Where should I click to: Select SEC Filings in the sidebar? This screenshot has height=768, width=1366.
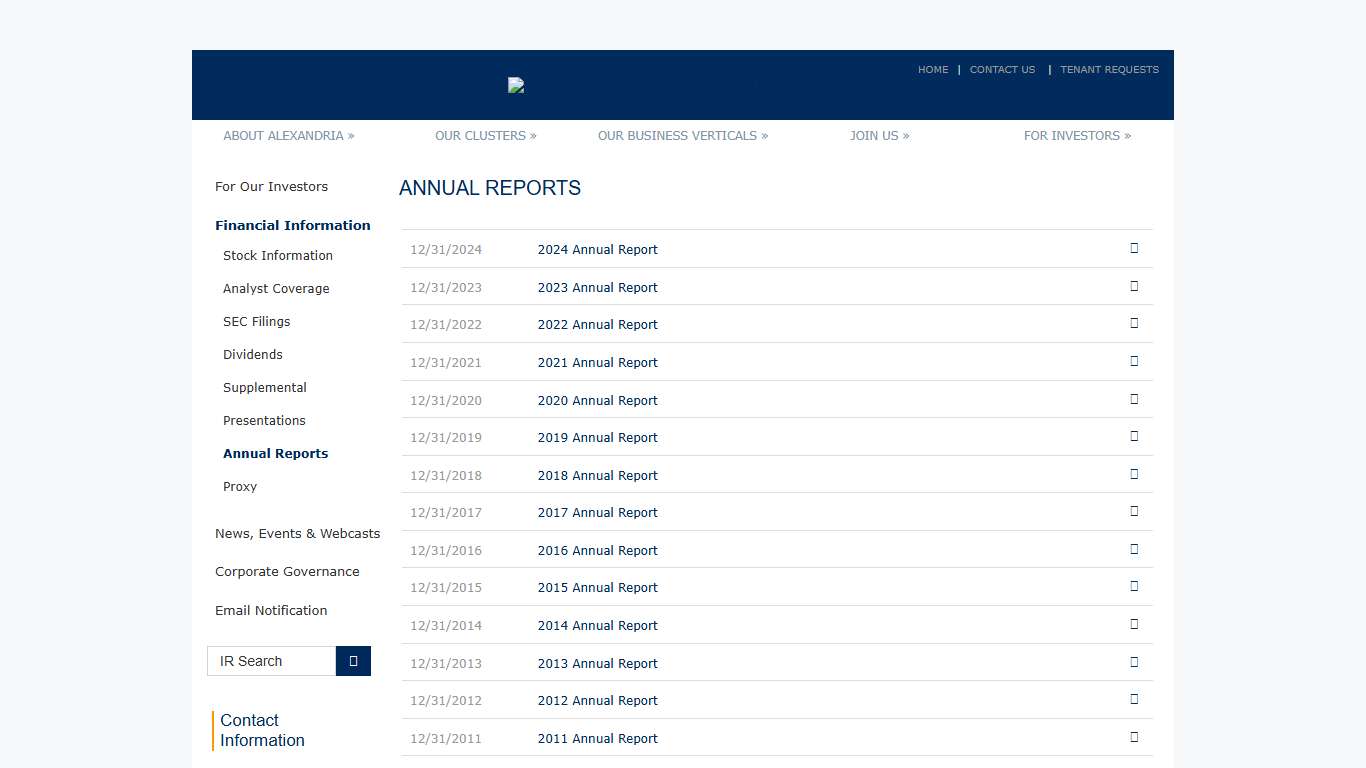click(257, 321)
